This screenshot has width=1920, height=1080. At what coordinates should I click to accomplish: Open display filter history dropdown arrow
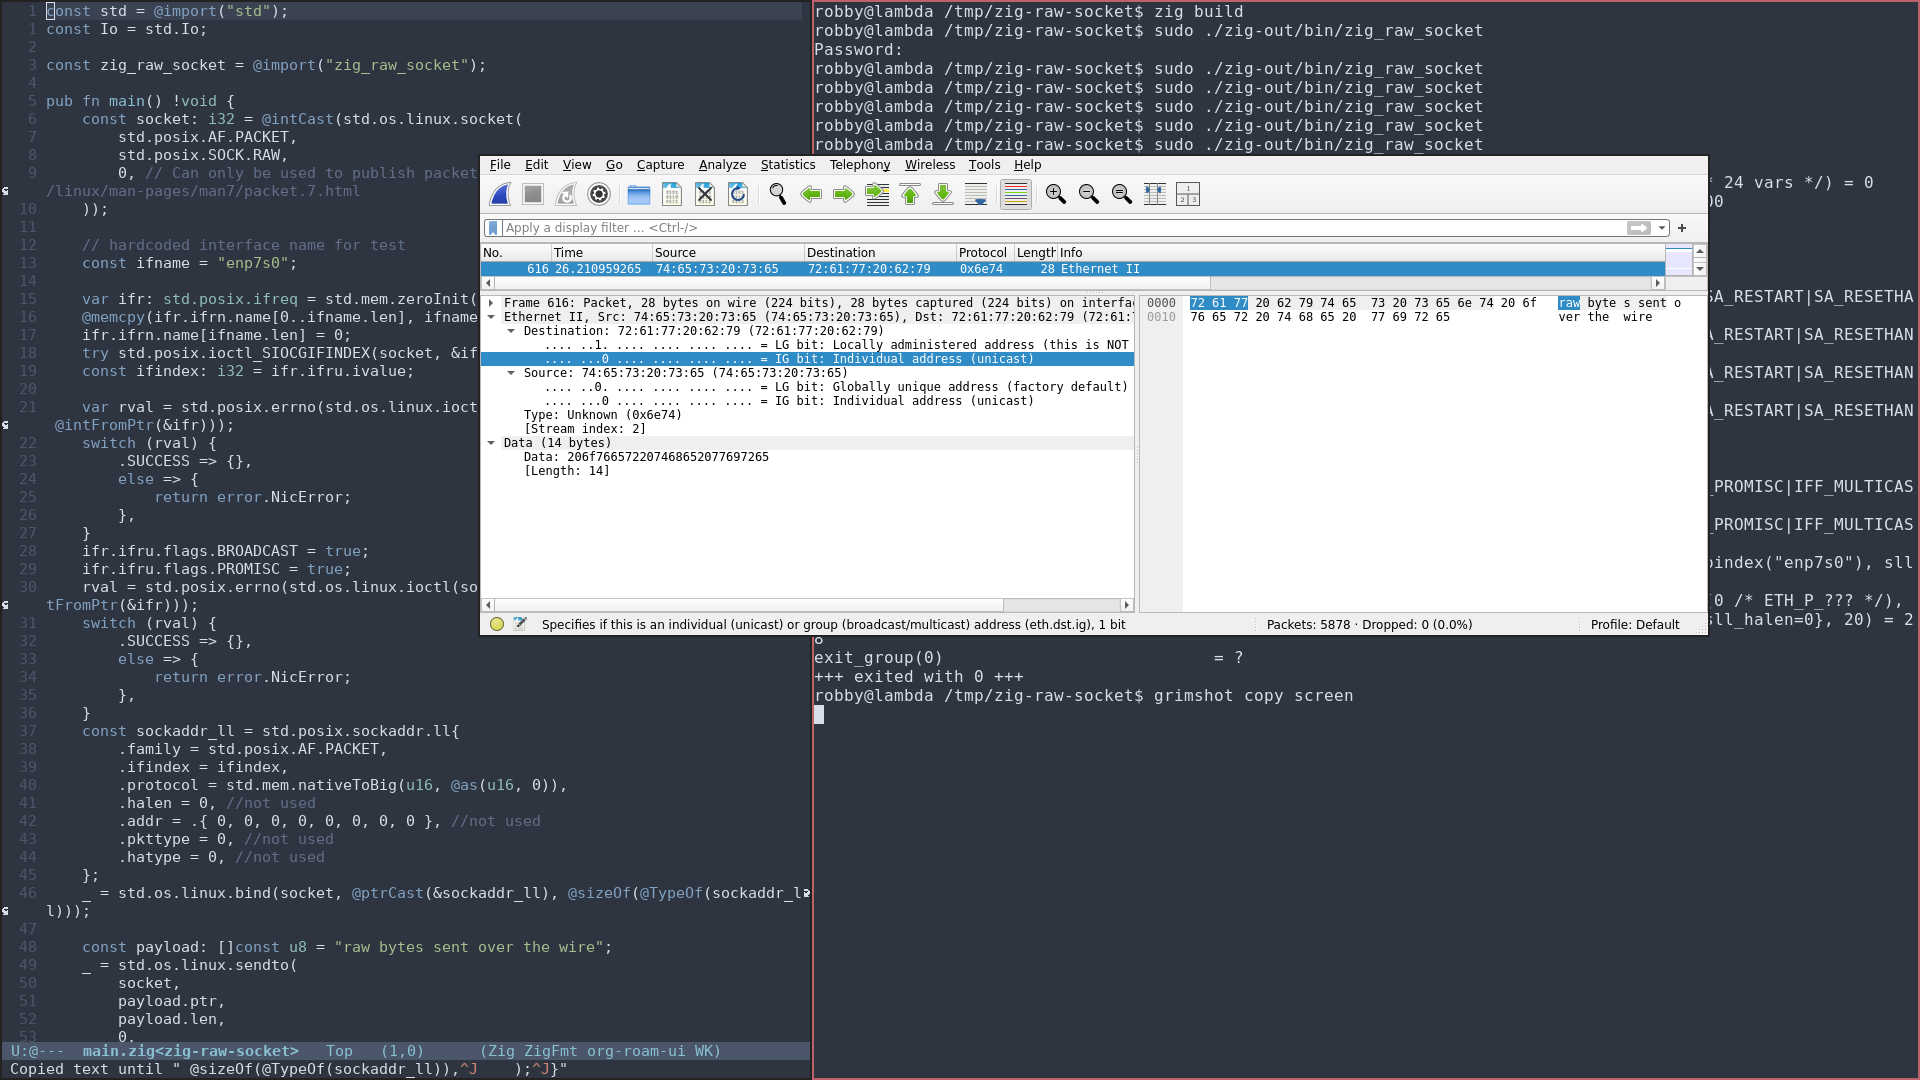coord(1662,228)
